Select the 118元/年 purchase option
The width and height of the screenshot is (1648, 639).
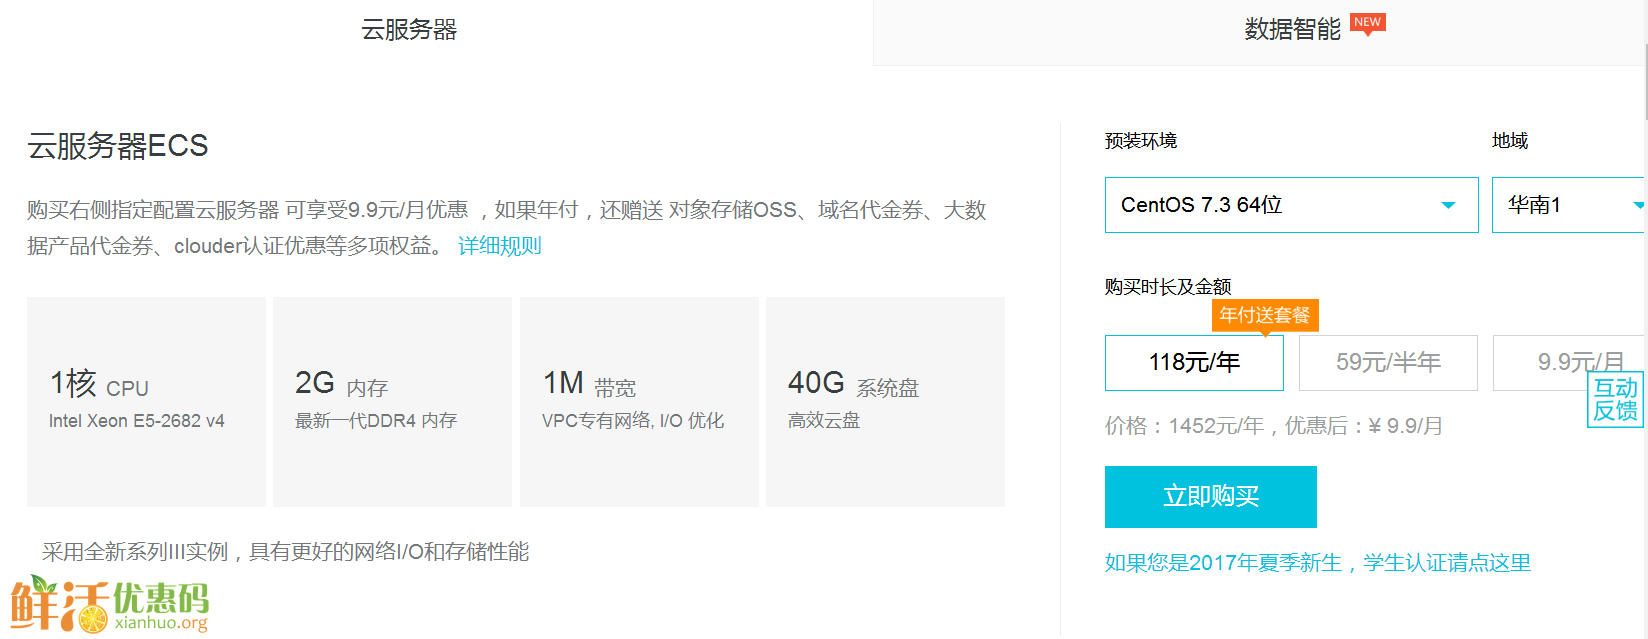(x=1194, y=362)
